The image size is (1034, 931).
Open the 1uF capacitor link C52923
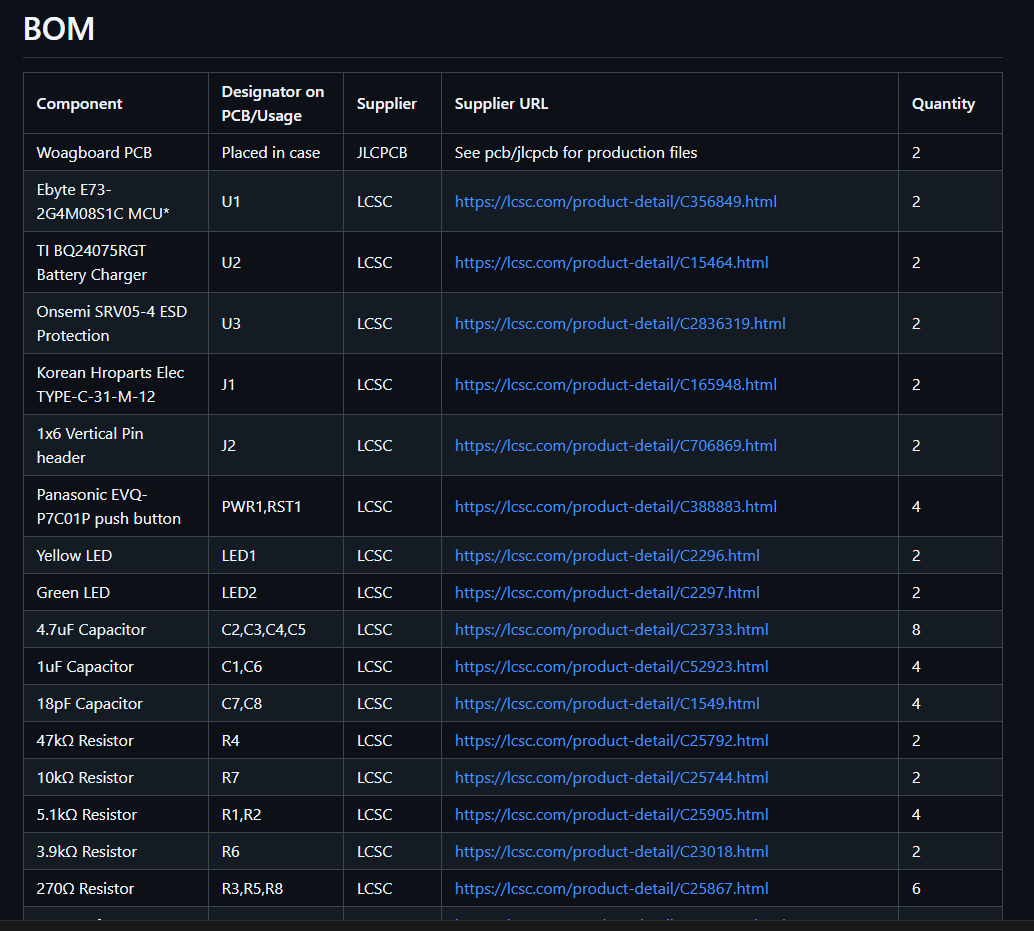point(611,666)
